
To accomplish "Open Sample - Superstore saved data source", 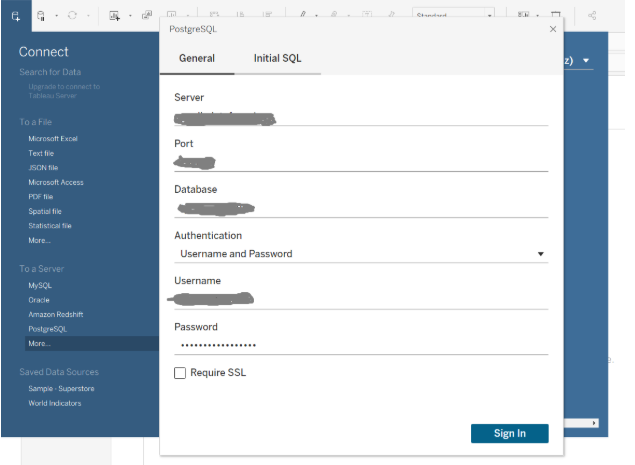I will (61, 388).
